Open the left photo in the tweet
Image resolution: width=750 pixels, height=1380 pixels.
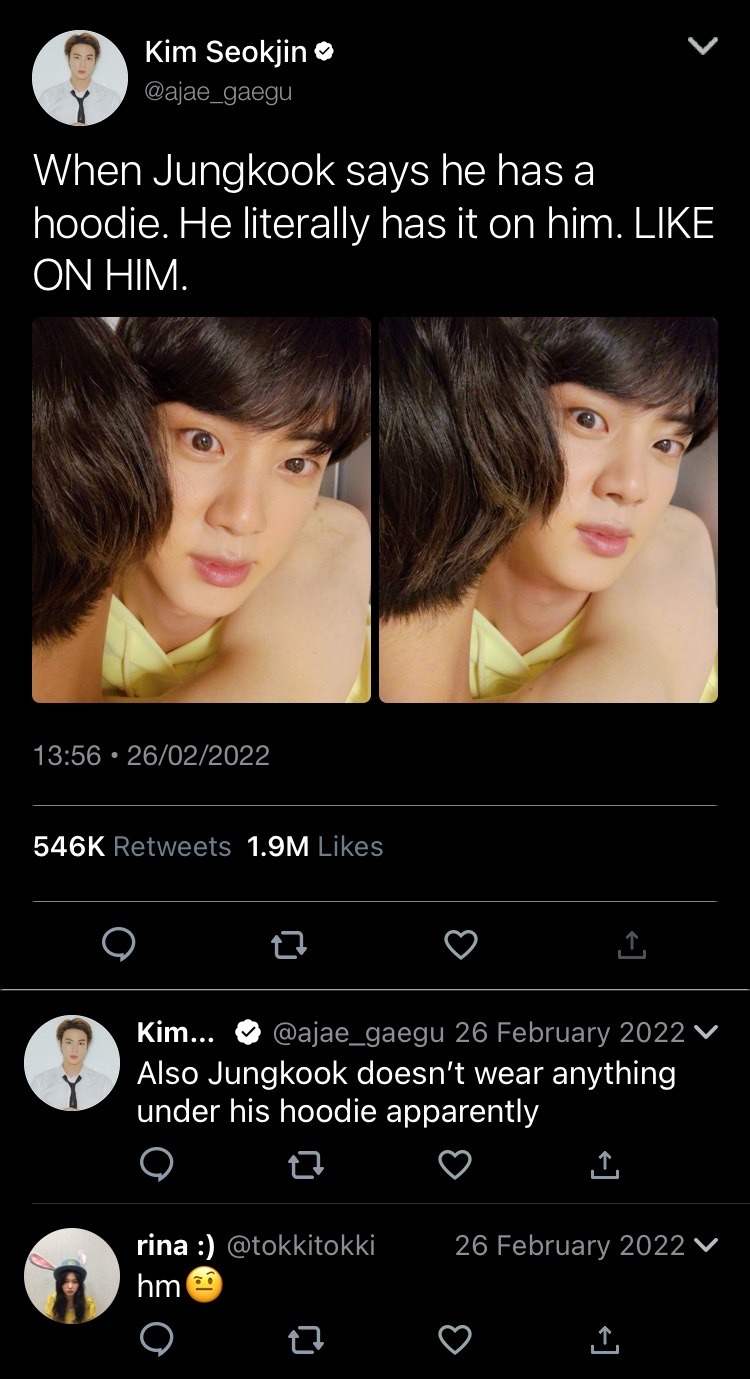201,510
